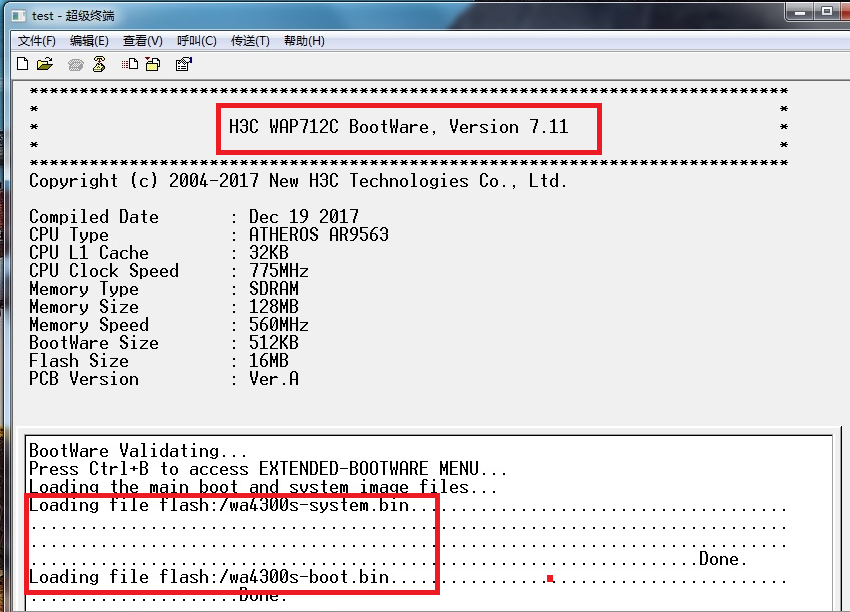Click the 'Compiled Date' label
The height and width of the screenshot is (612, 850).
94,217
